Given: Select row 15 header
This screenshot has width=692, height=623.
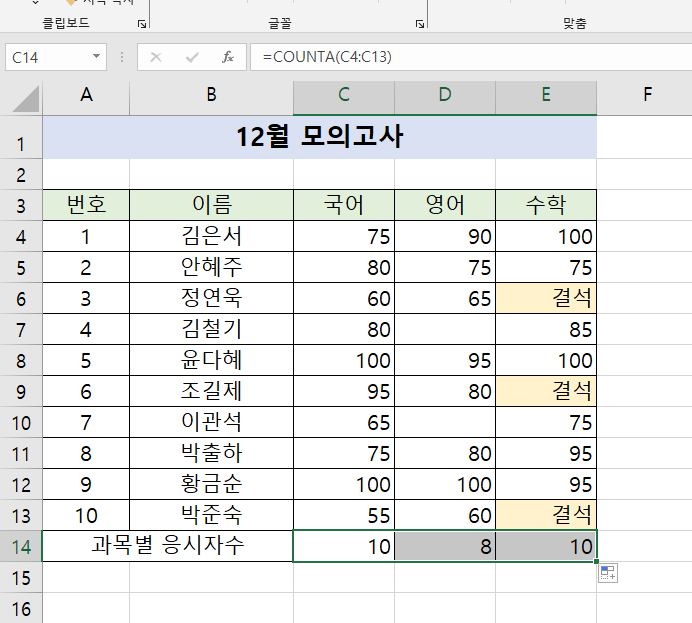Looking at the screenshot, I should 21,577.
